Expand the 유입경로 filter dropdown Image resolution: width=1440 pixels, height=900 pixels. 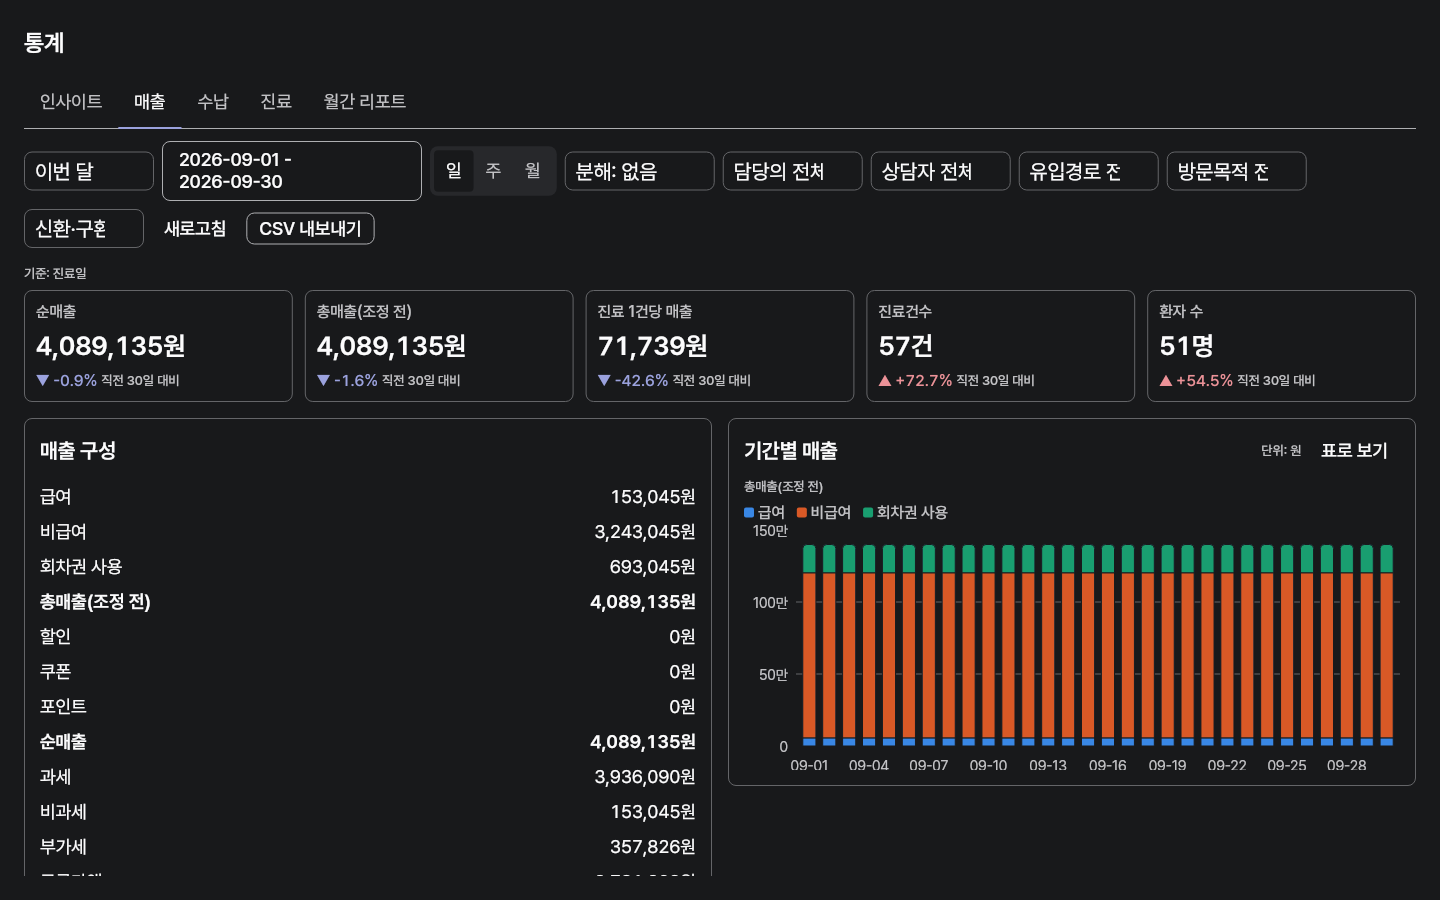(x=1089, y=171)
